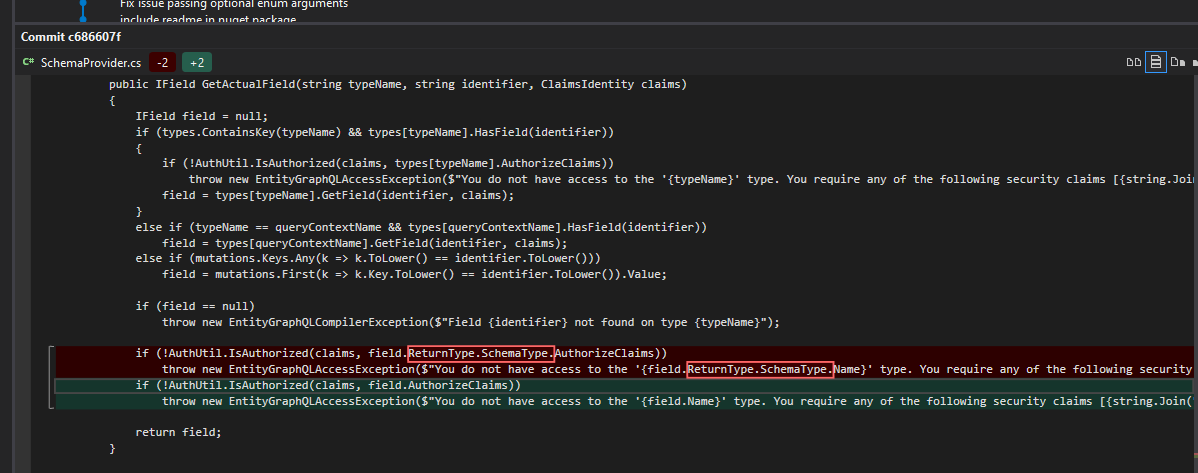The height and width of the screenshot is (473, 1198).
Task: Click the C# file type icon
Action: [28, 63]
